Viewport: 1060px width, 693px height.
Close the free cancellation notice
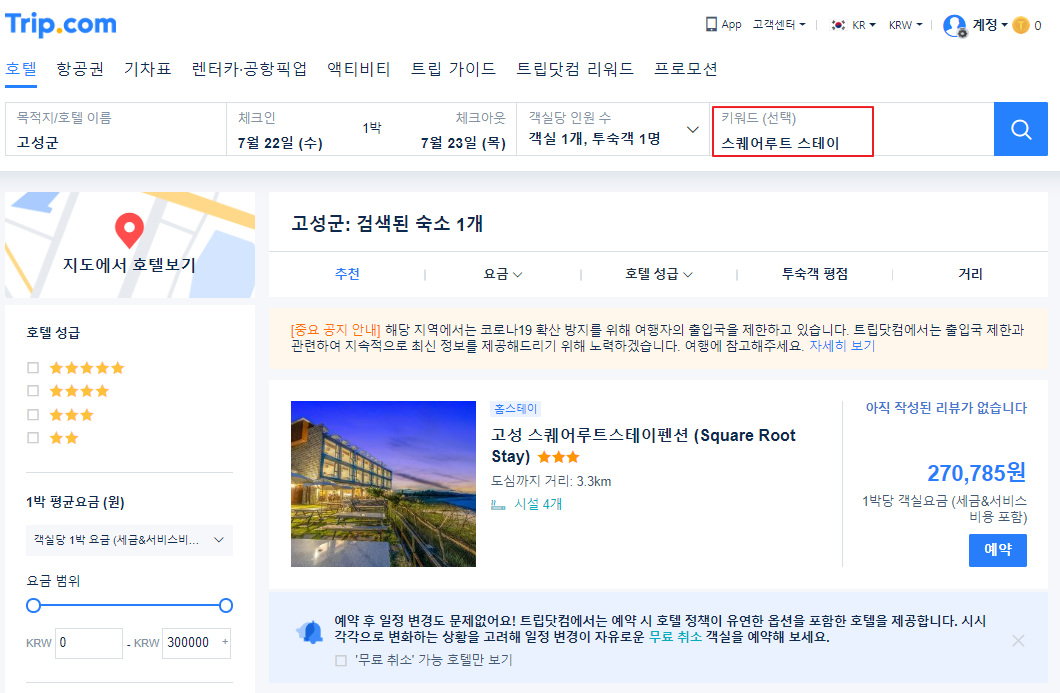pyautogui.click(x=1018, y=640)
